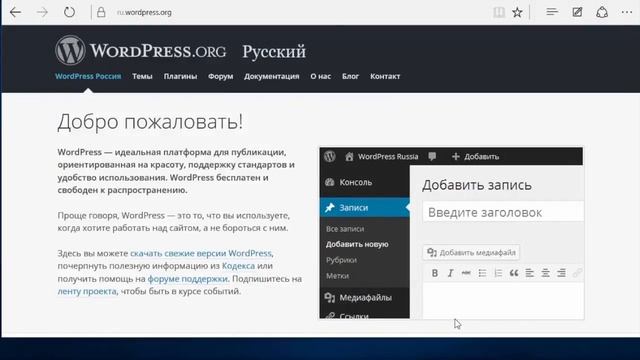Open the Документация menu item

coord(271,76)
